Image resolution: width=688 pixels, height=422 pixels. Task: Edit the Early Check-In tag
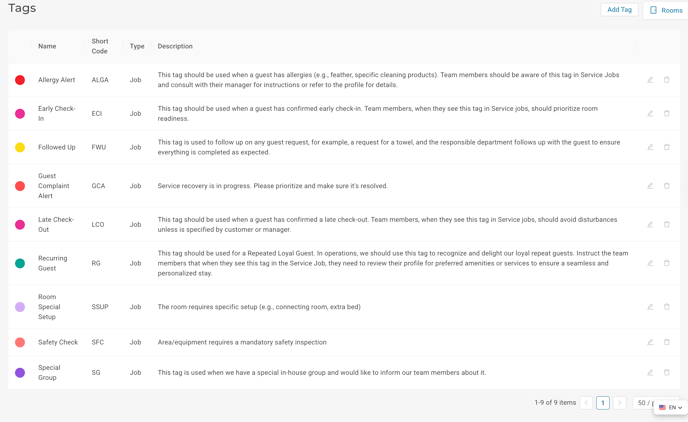point(650,114)
